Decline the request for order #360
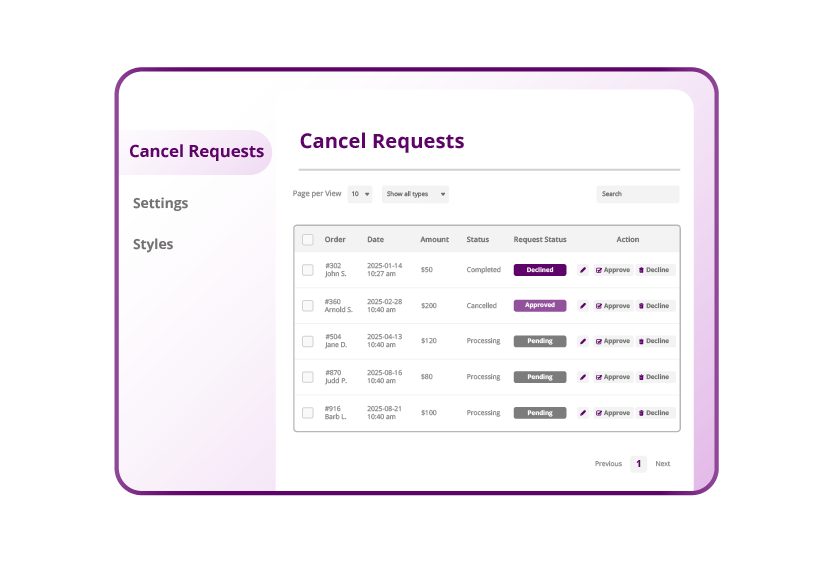834x563 pixels. [x=655, y=306]
